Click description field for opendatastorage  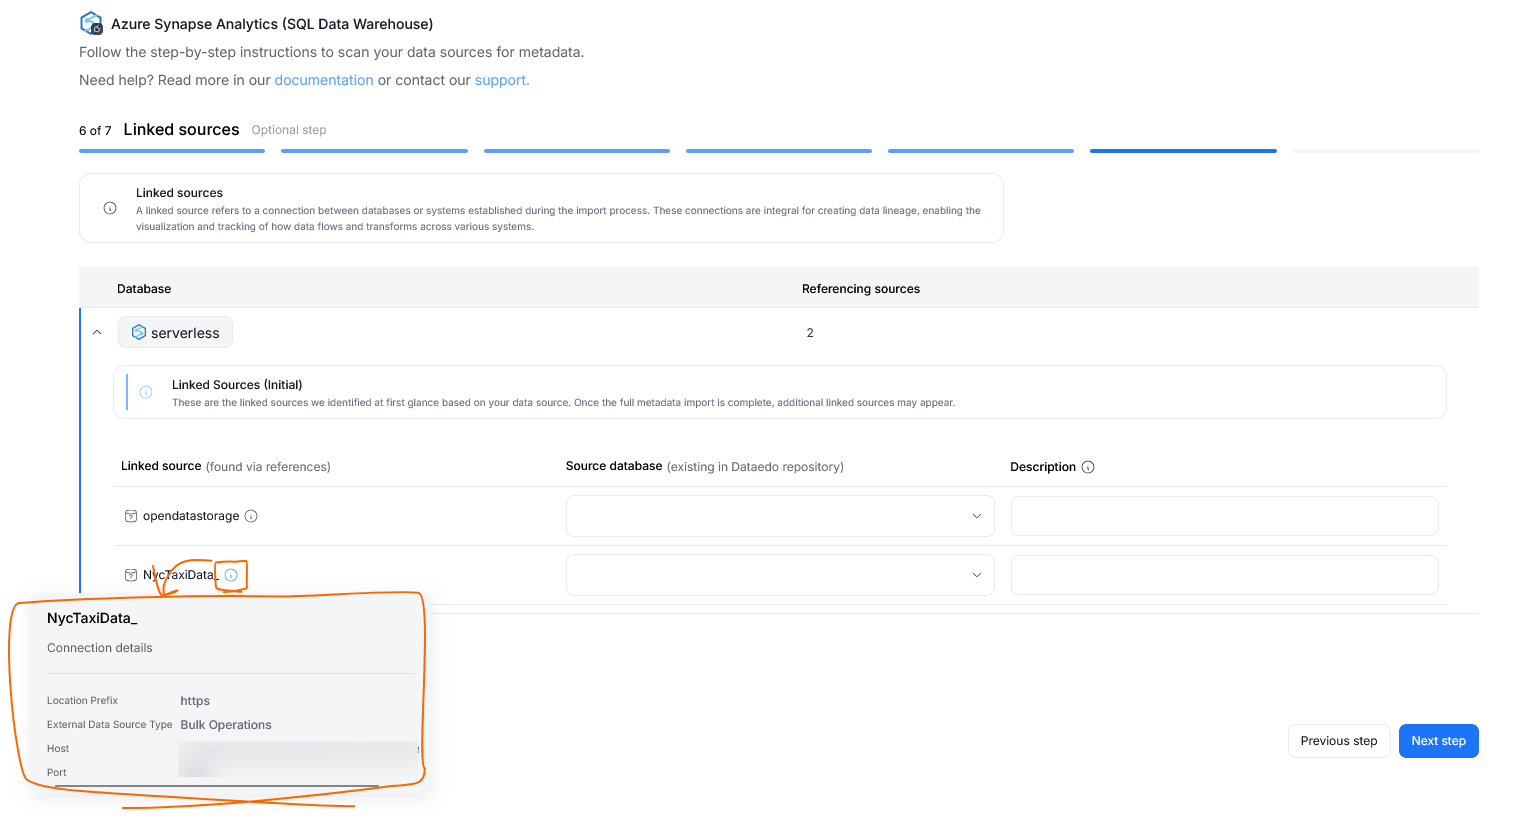pos(1224,516)
